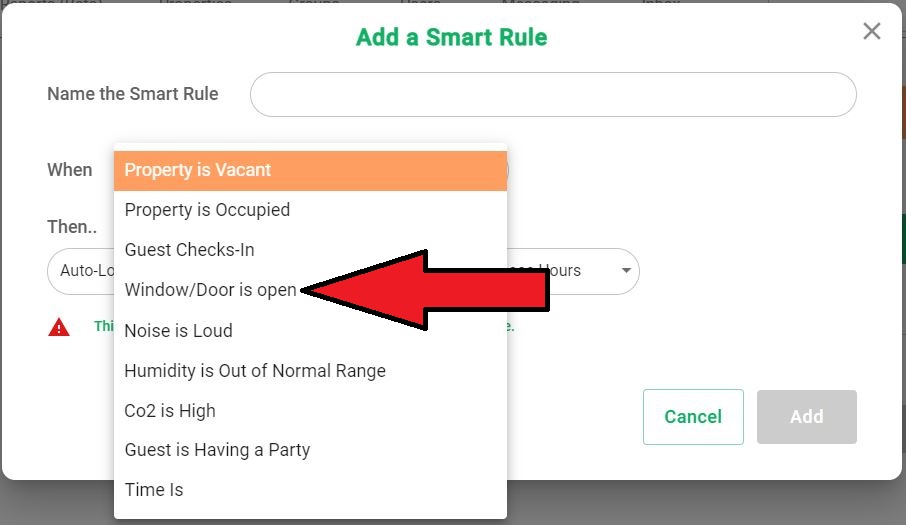This screenshot has height=525, width=906.
Task: Expand the Hours dropdown arrow
Action: 626,270
